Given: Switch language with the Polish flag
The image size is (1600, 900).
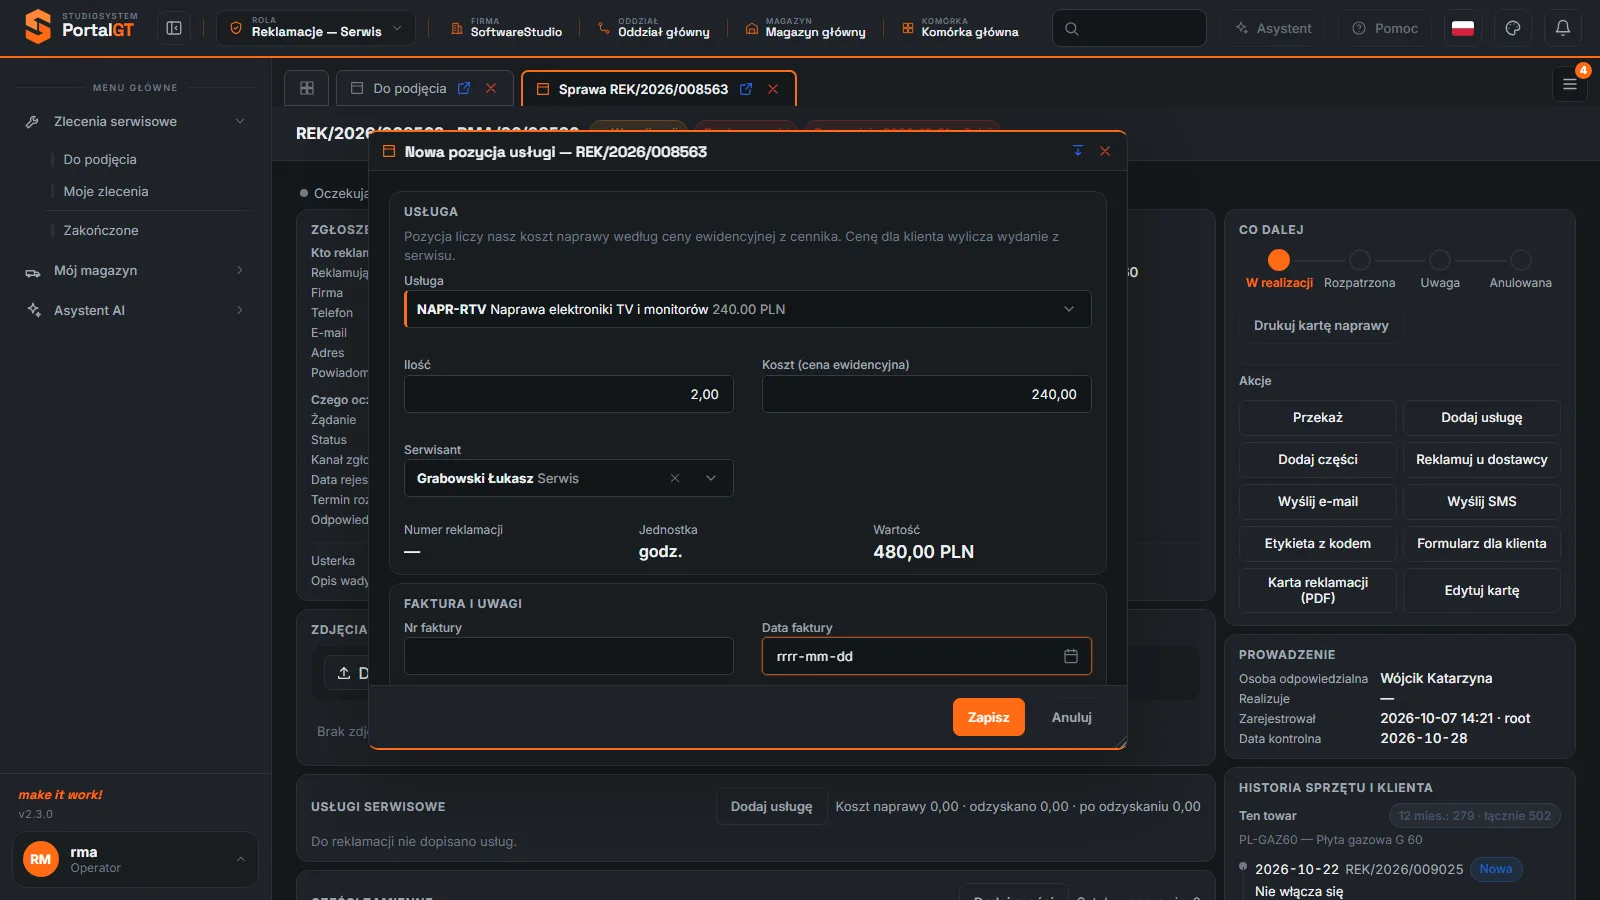Looking at the screenshot, I should 1463,28.
